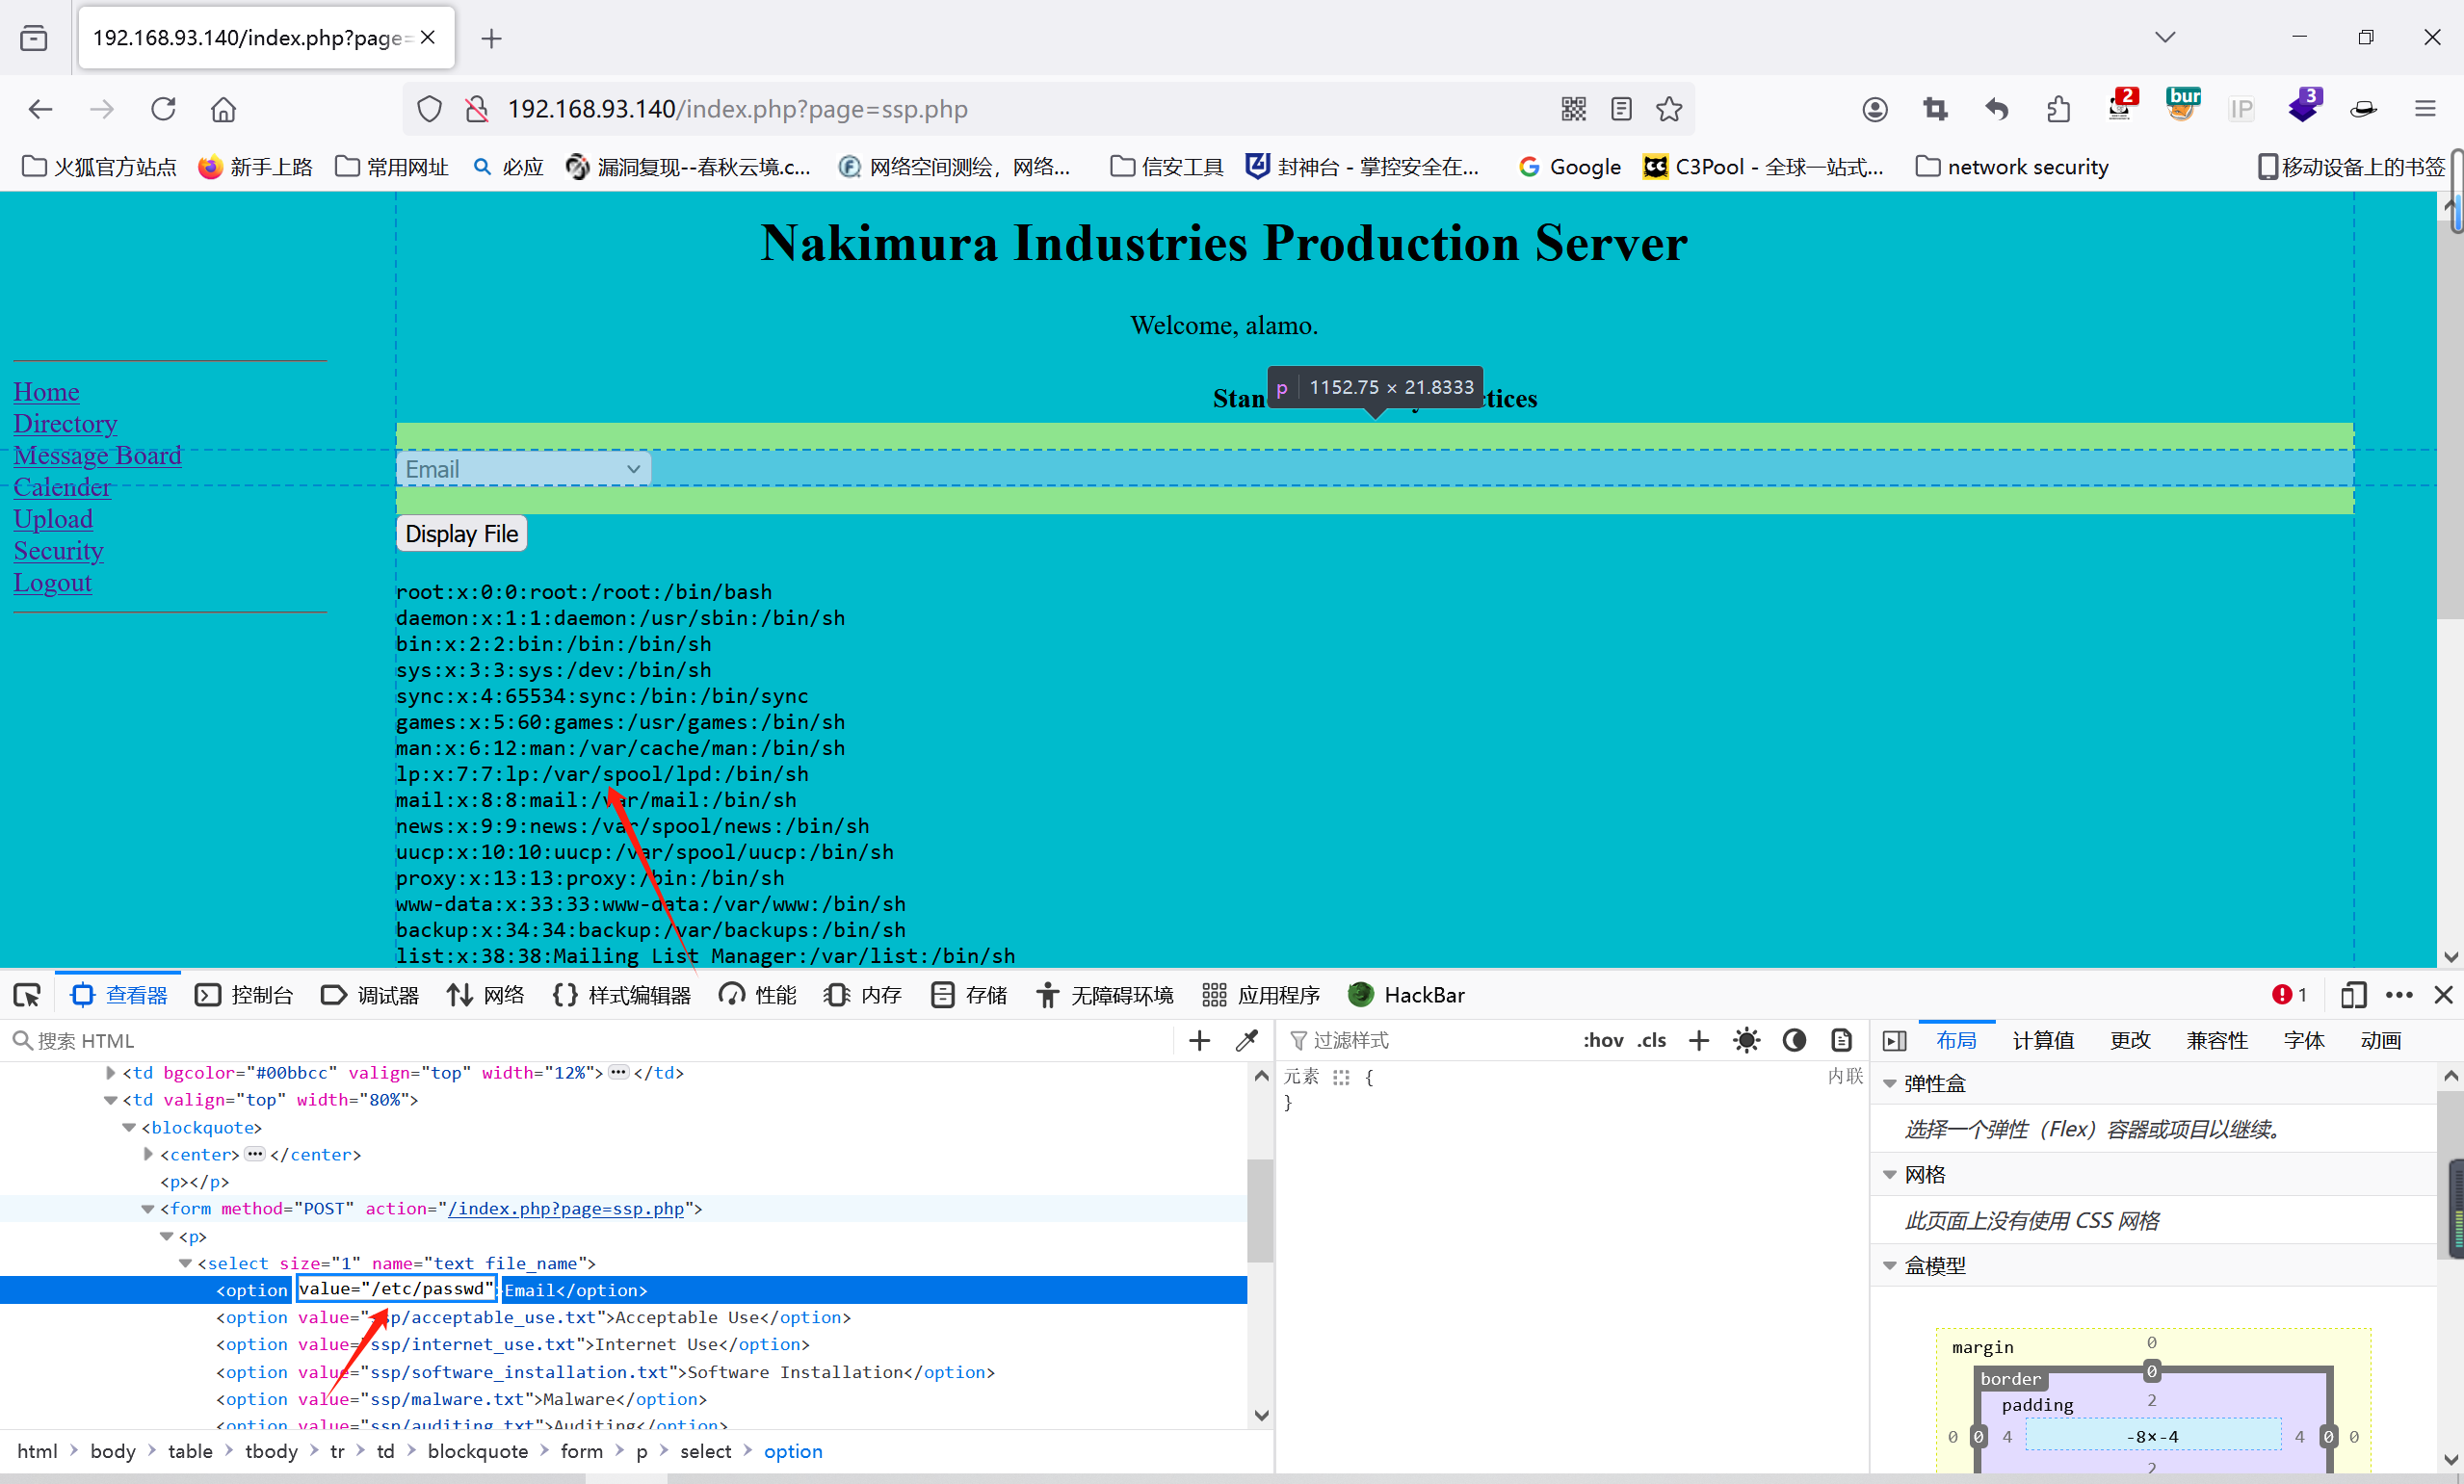Click the Display File button
Screen dimensions: 2464x1484
(x=460, y=533)
